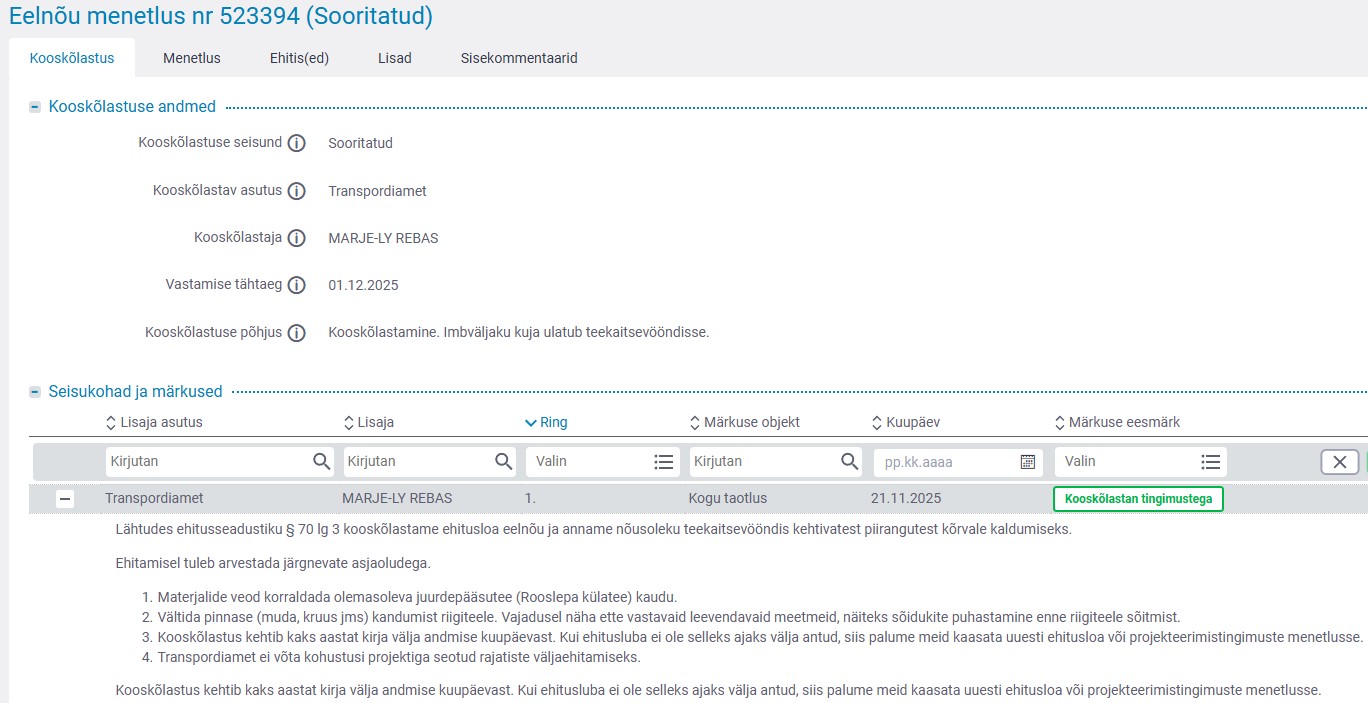This screenshot has height=703, width=1368.
Task: Click info icon next to Kooskõlastuse seisund
Action: click(296, 143)
